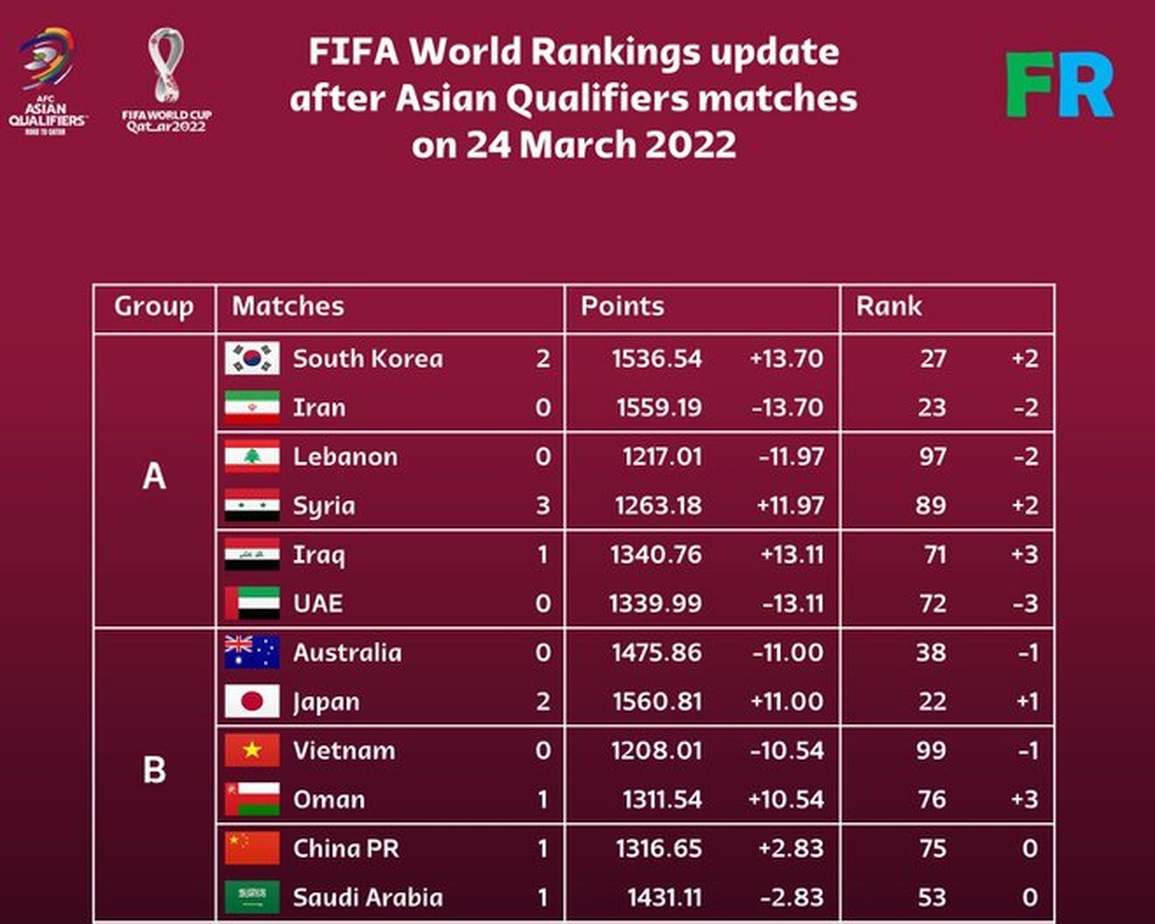Screen dimensions: 1155x924
Task: Select the Rank column header
Action: point(888,307)
